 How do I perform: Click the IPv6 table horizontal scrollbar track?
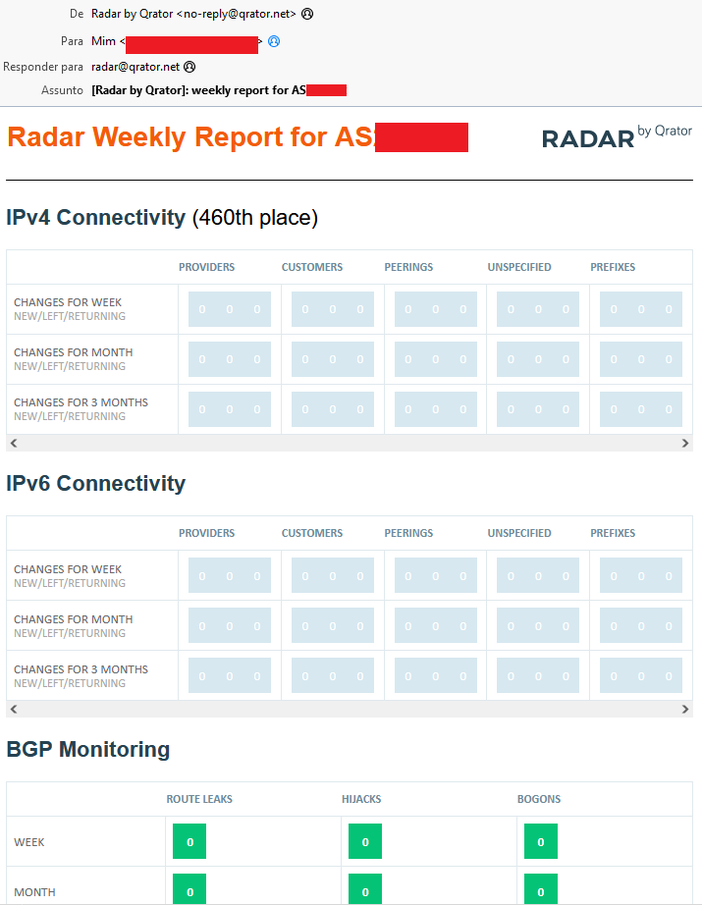coord(349,709)
